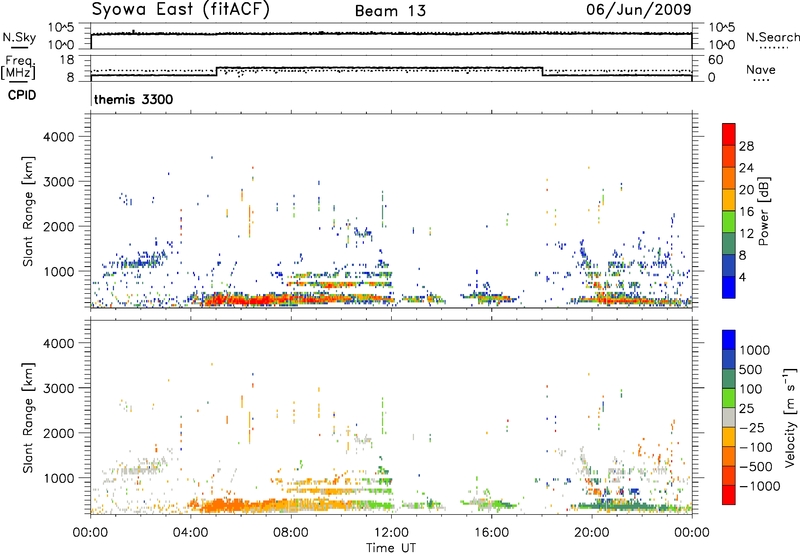Click the right '10^0' noise axis tick
The height and width of the screenshot is (554, 800).
point(722,44)
